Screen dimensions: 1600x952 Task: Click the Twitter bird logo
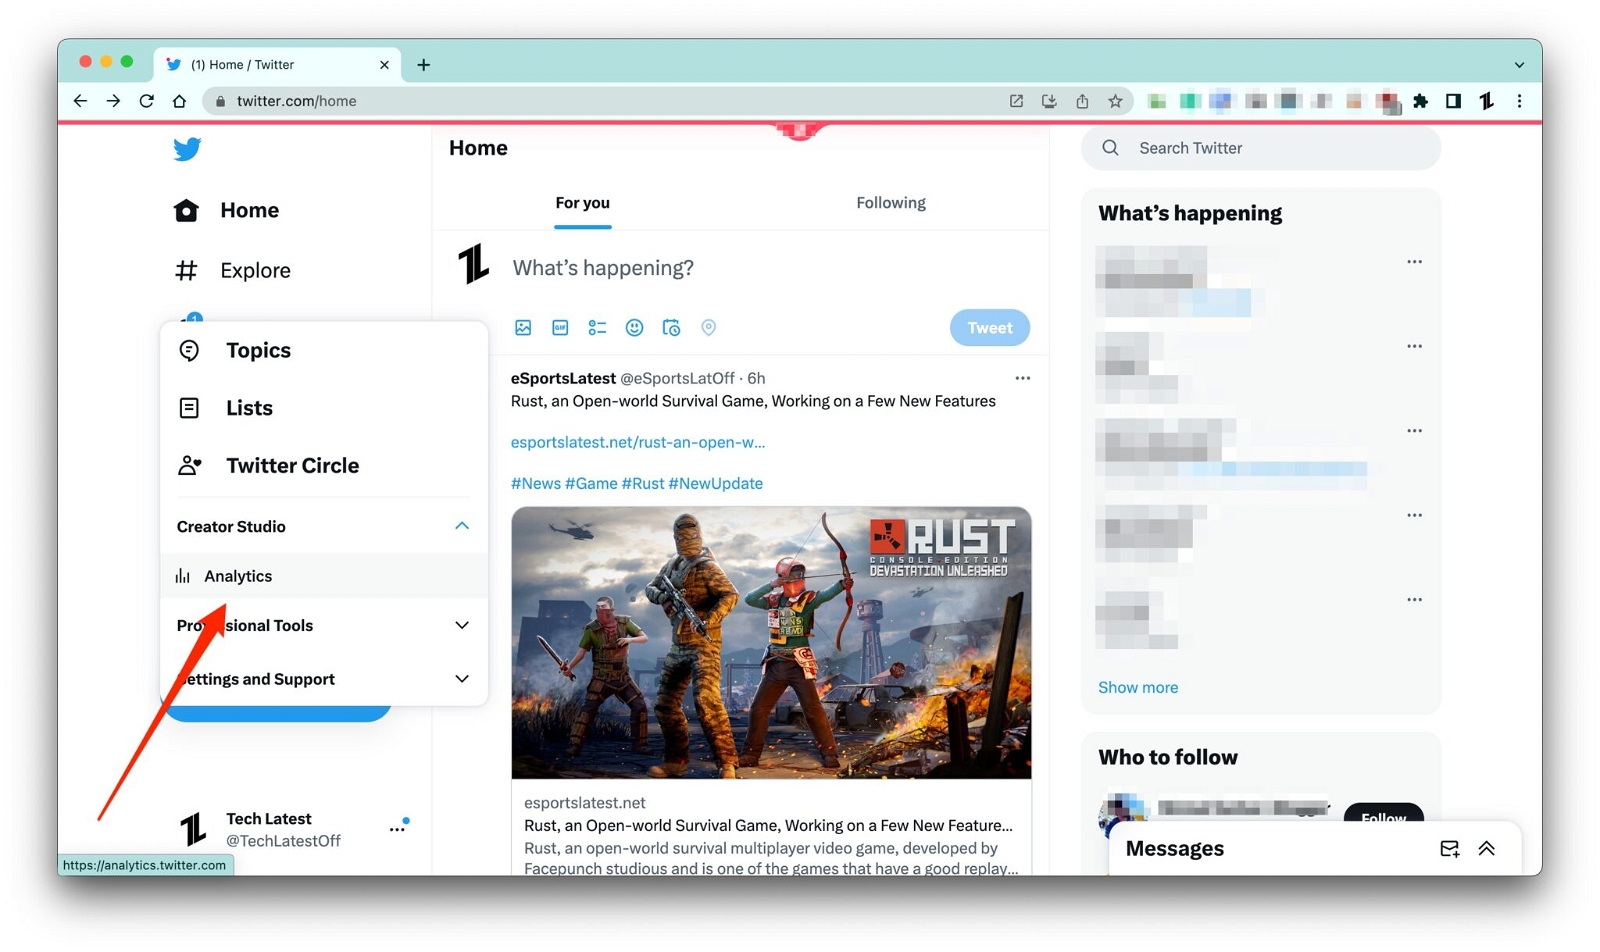tap(187, 149)
